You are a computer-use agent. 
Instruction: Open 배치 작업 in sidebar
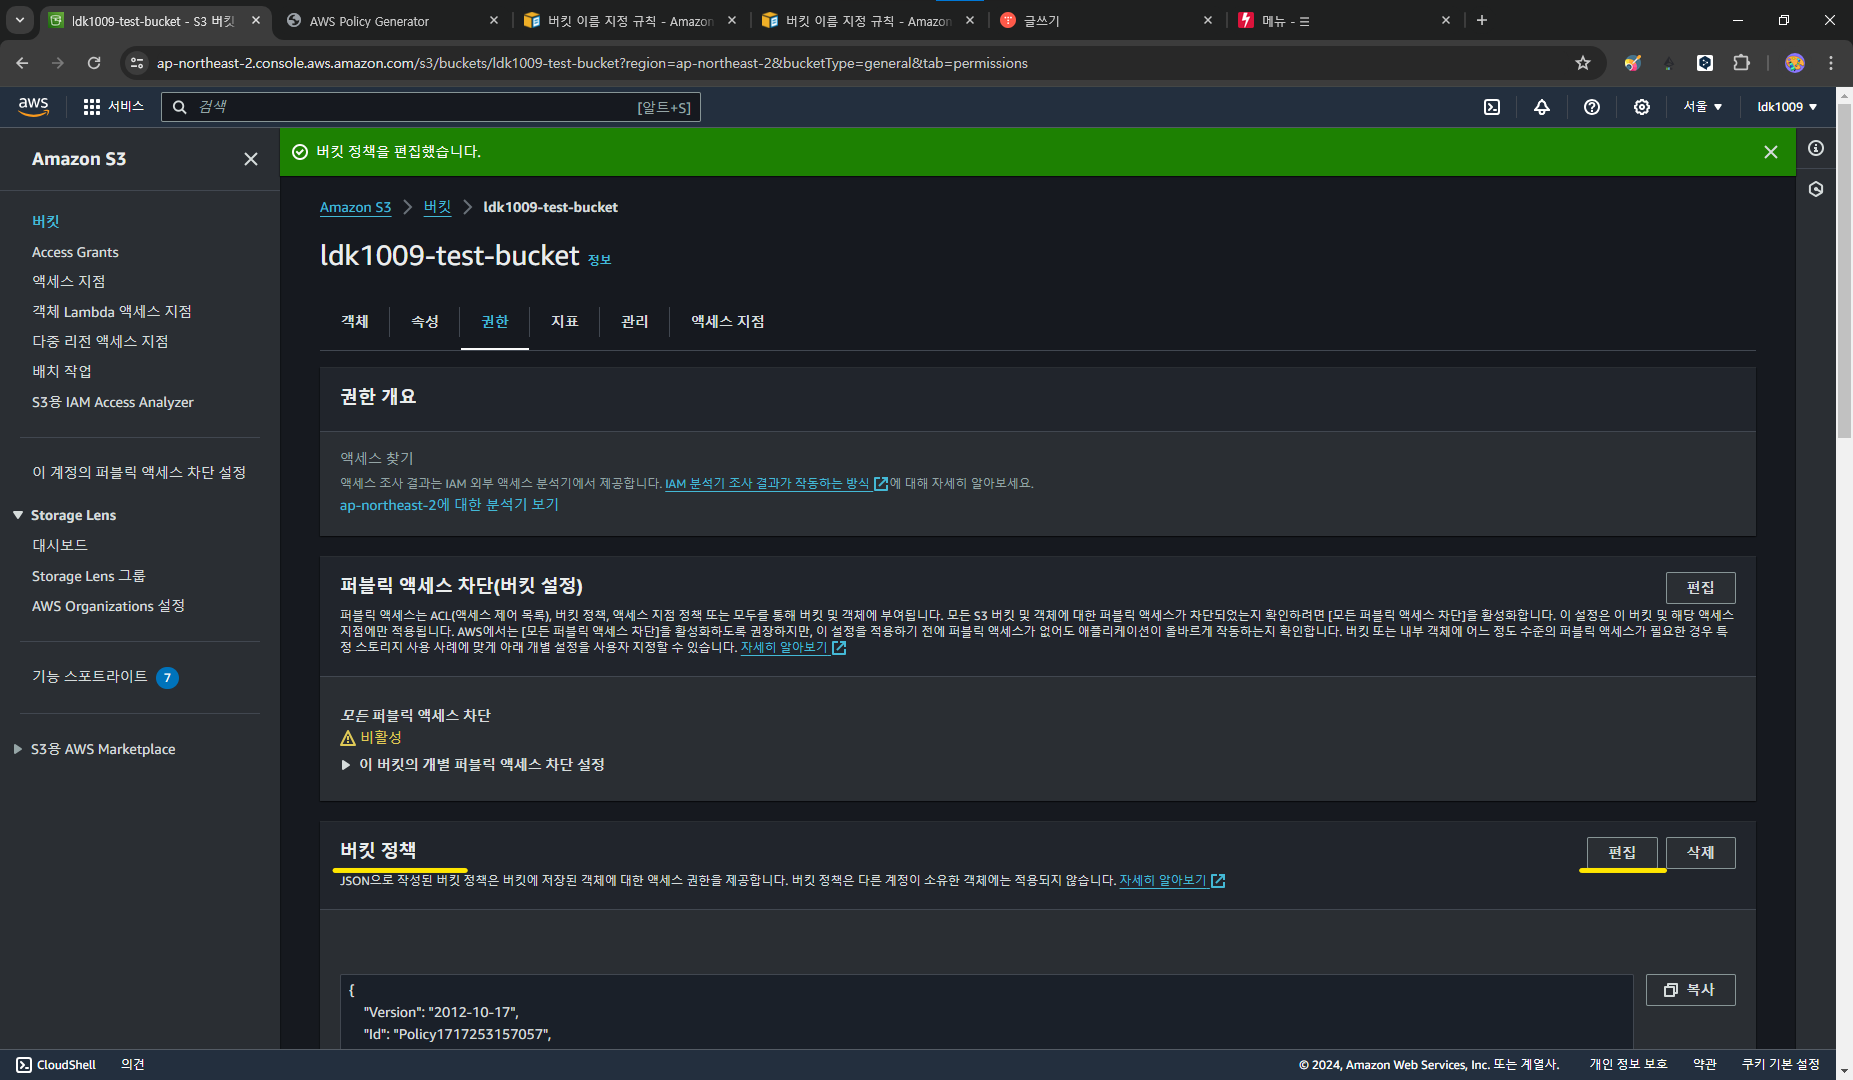click(x=62, y=372)
